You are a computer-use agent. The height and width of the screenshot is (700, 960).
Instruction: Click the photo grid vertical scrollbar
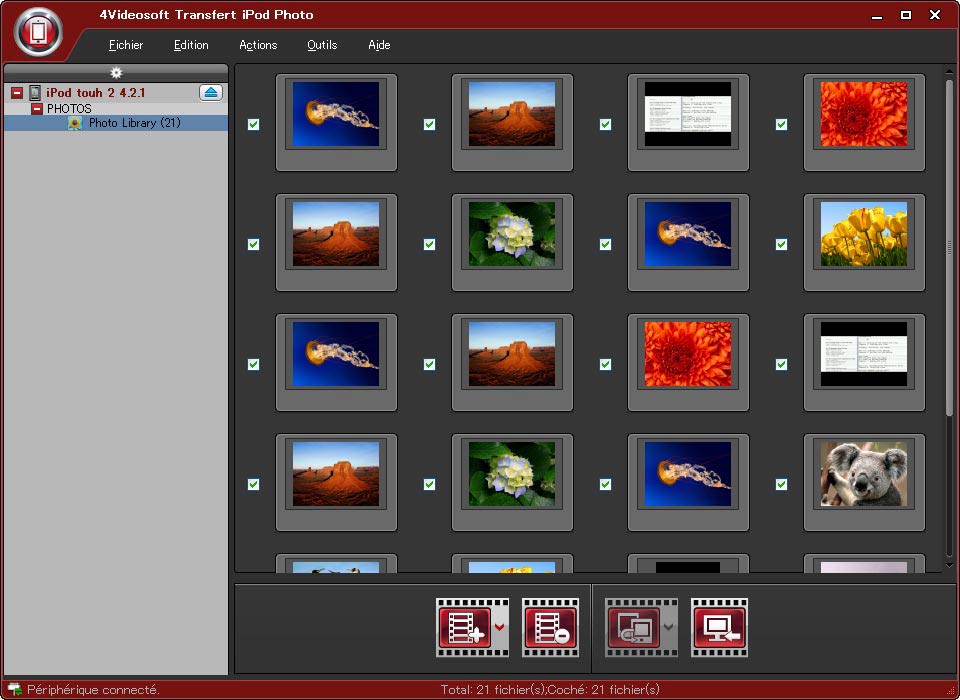[949, 246]
